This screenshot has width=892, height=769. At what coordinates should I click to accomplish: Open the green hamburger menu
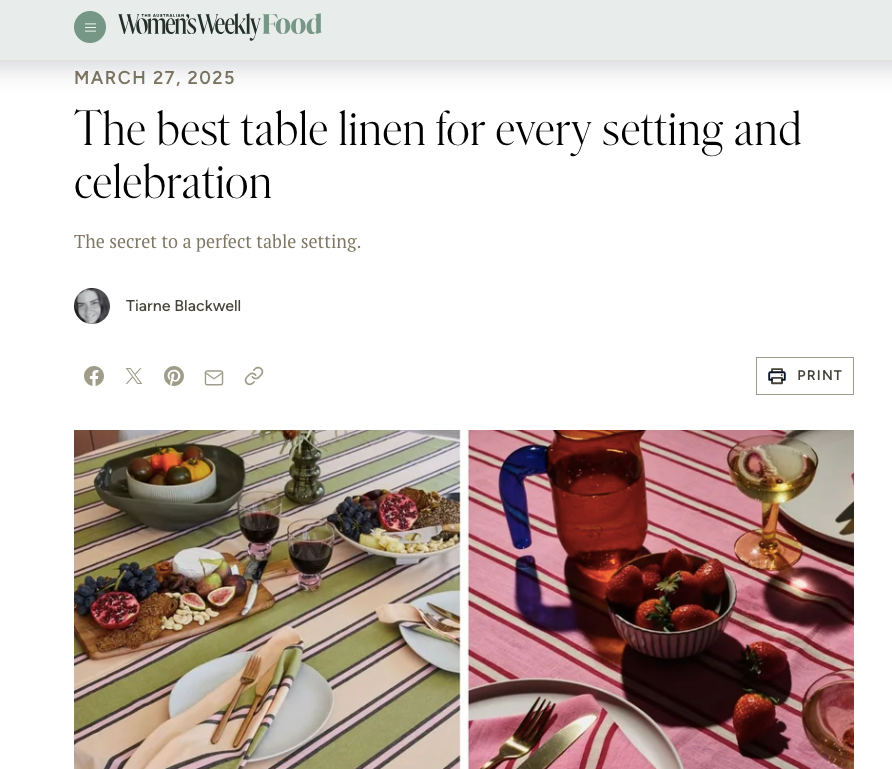(90, 27)
